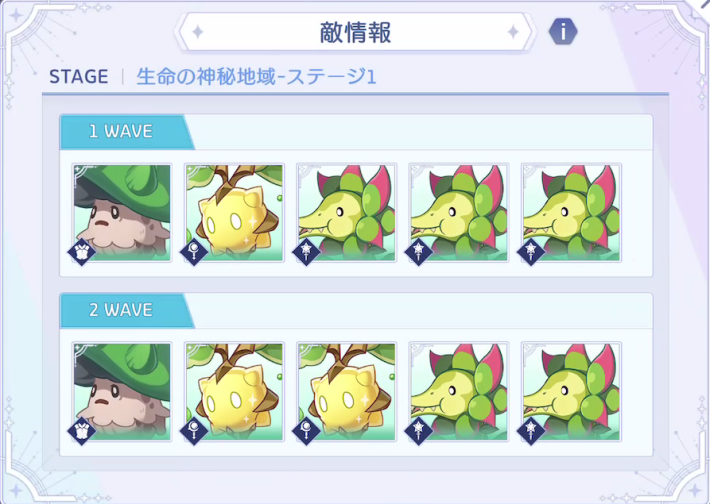
Task: Click wand class badge on first 1 WAVE crocodile
Action: coord(307,252)
